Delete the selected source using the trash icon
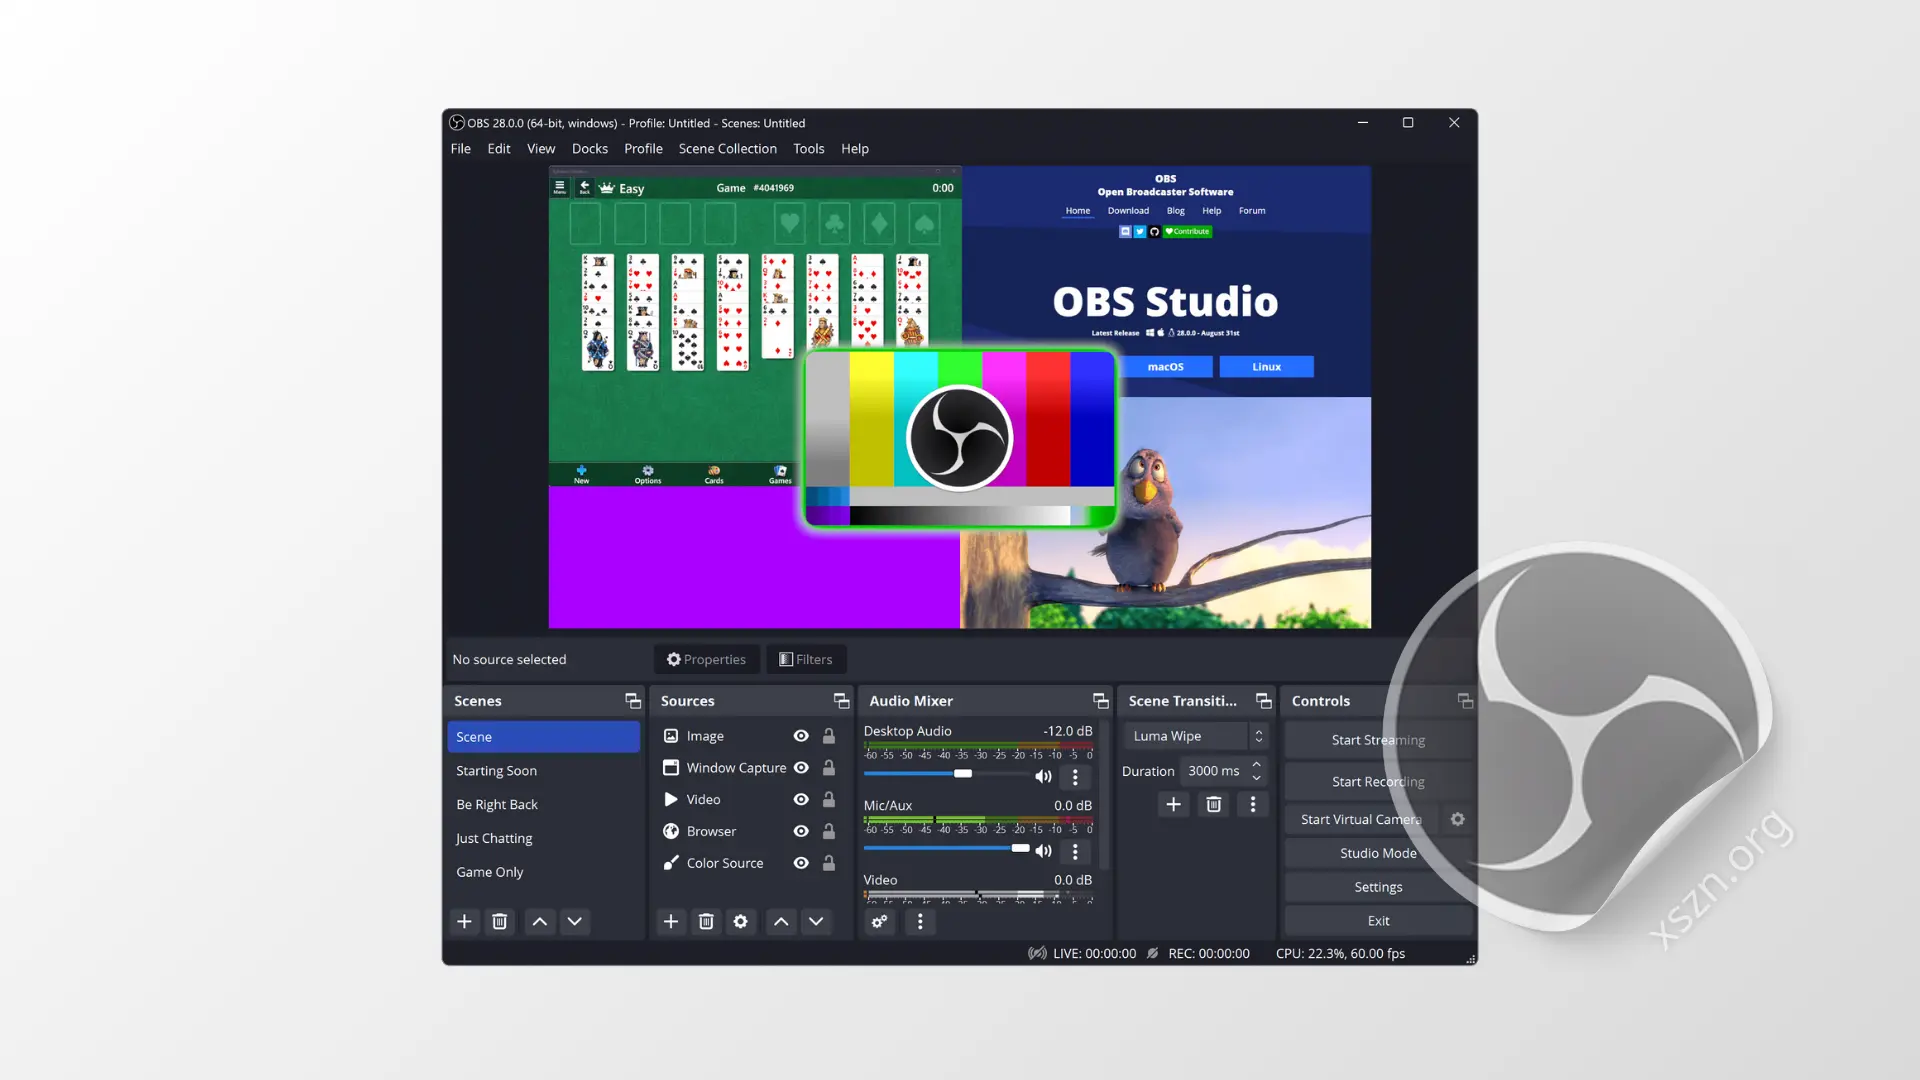The image size is (1920, 1080). 706,921
